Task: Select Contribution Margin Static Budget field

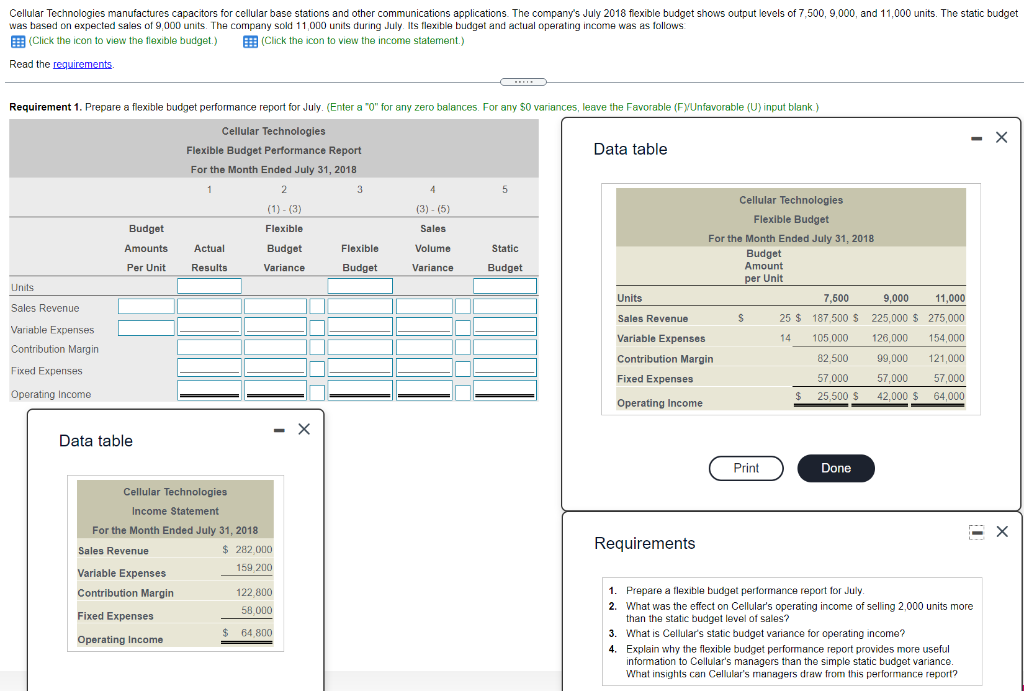Action: (505, 347)
